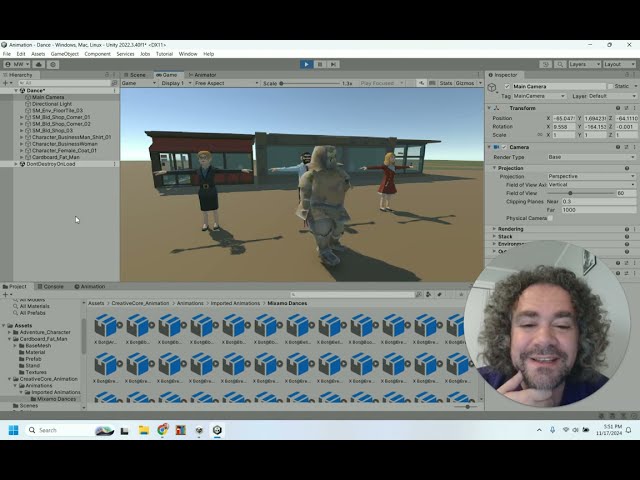
Task: Collapse the Dance scene in Hierarchy
Action: pos(16,91)
